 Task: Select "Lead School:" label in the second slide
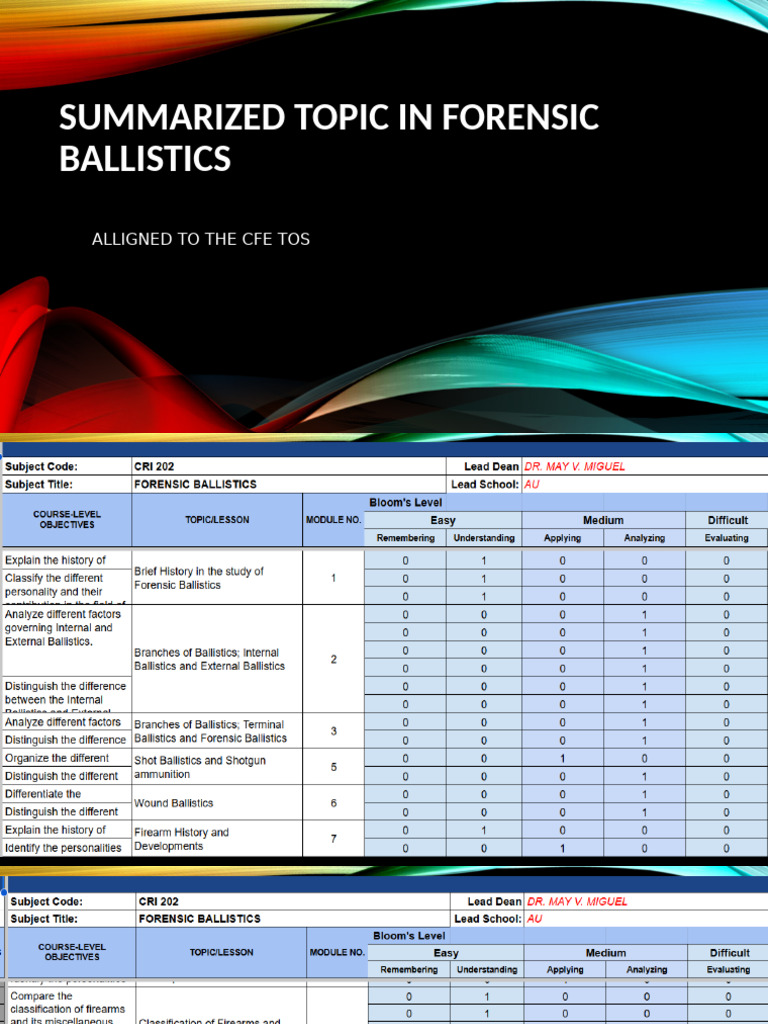[x=485, y=485]
